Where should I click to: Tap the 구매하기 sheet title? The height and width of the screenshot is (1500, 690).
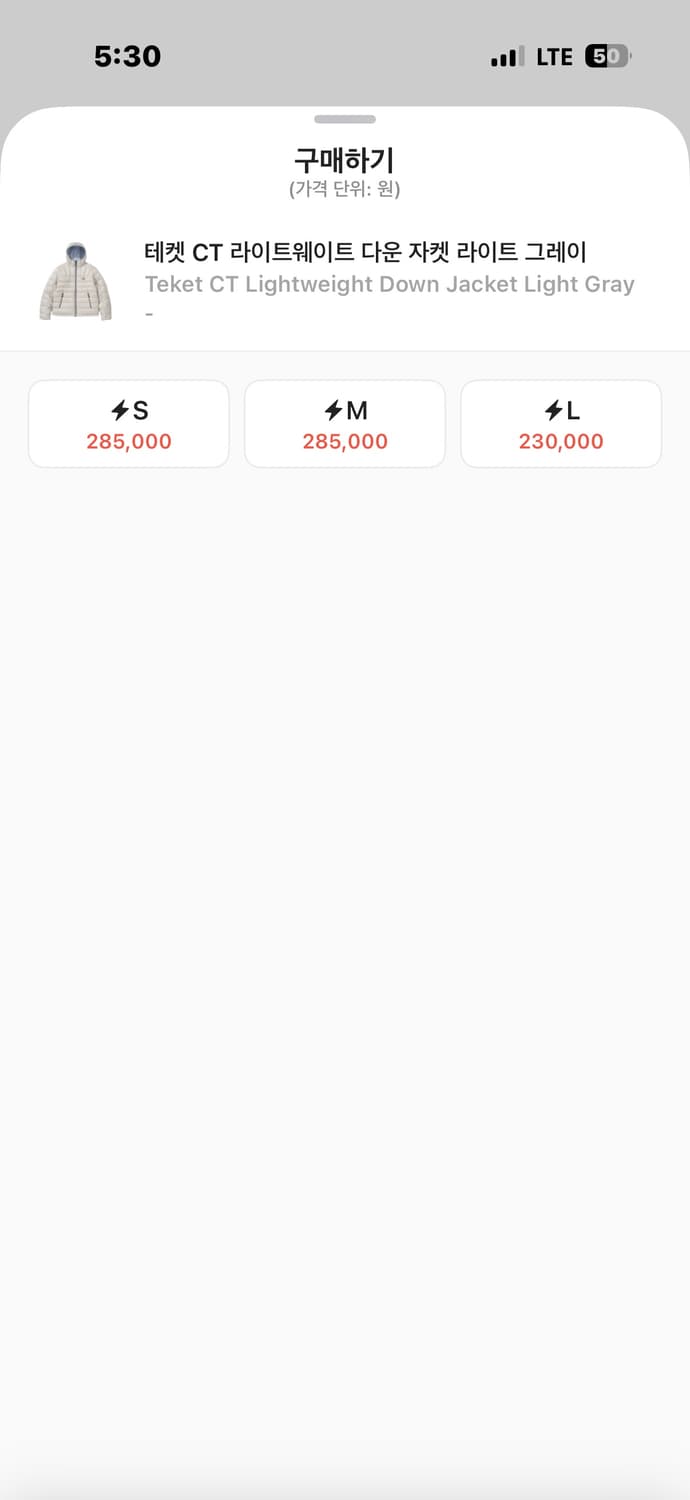coord(345,160)
